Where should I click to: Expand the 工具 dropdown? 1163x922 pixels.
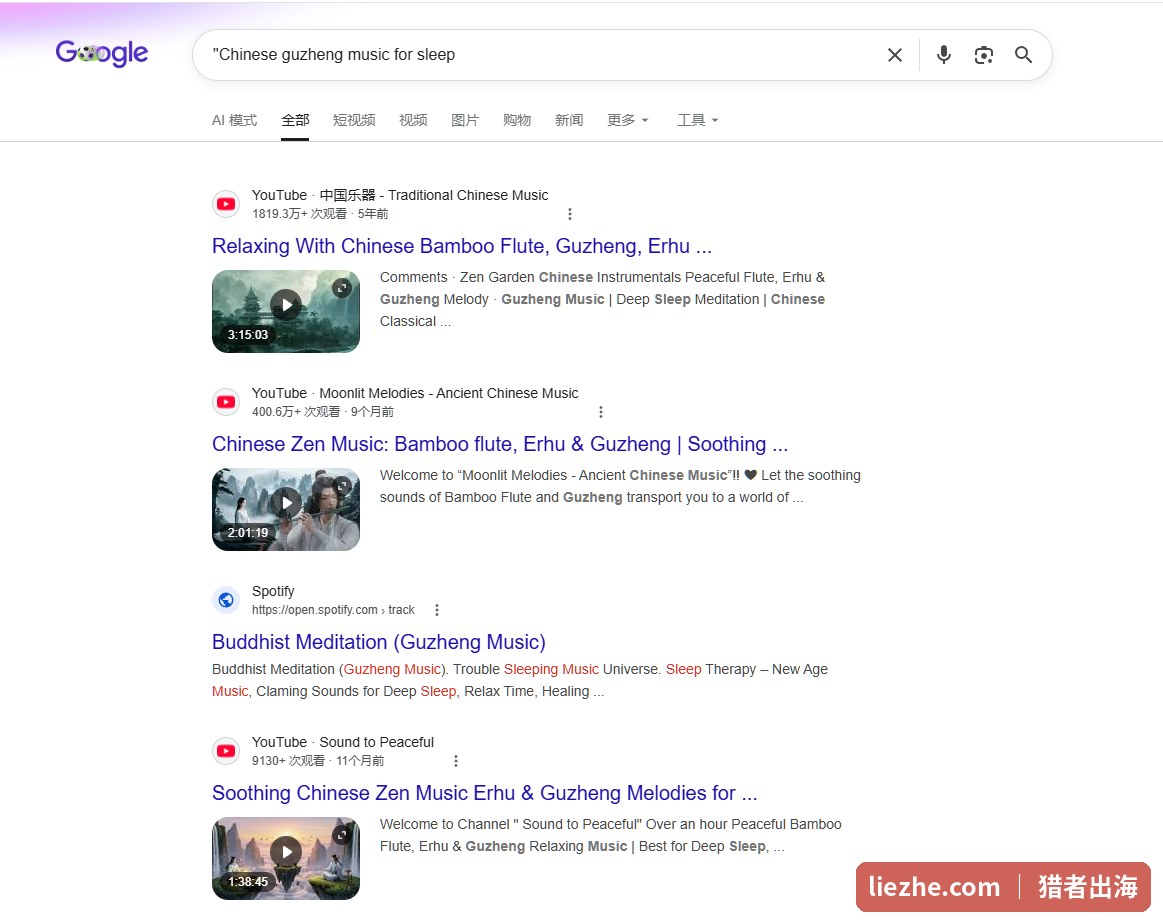coord(697,120)
